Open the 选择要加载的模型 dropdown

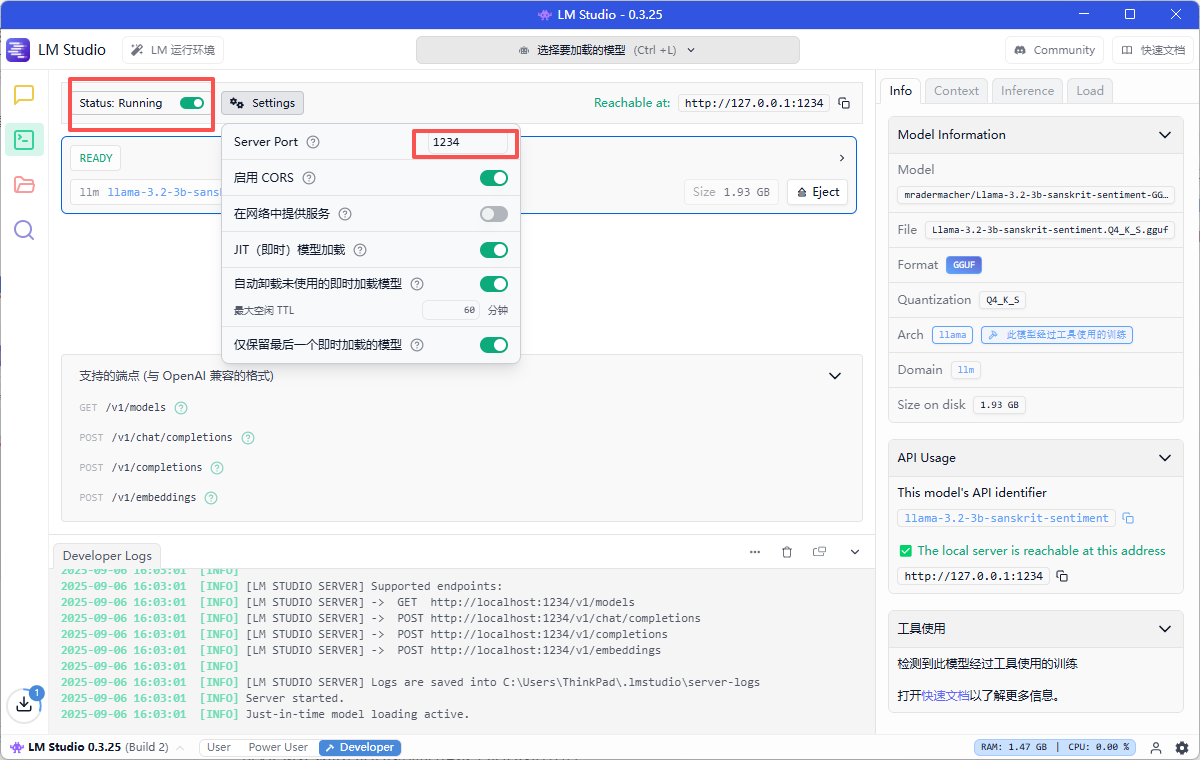(x=608, y=50)
